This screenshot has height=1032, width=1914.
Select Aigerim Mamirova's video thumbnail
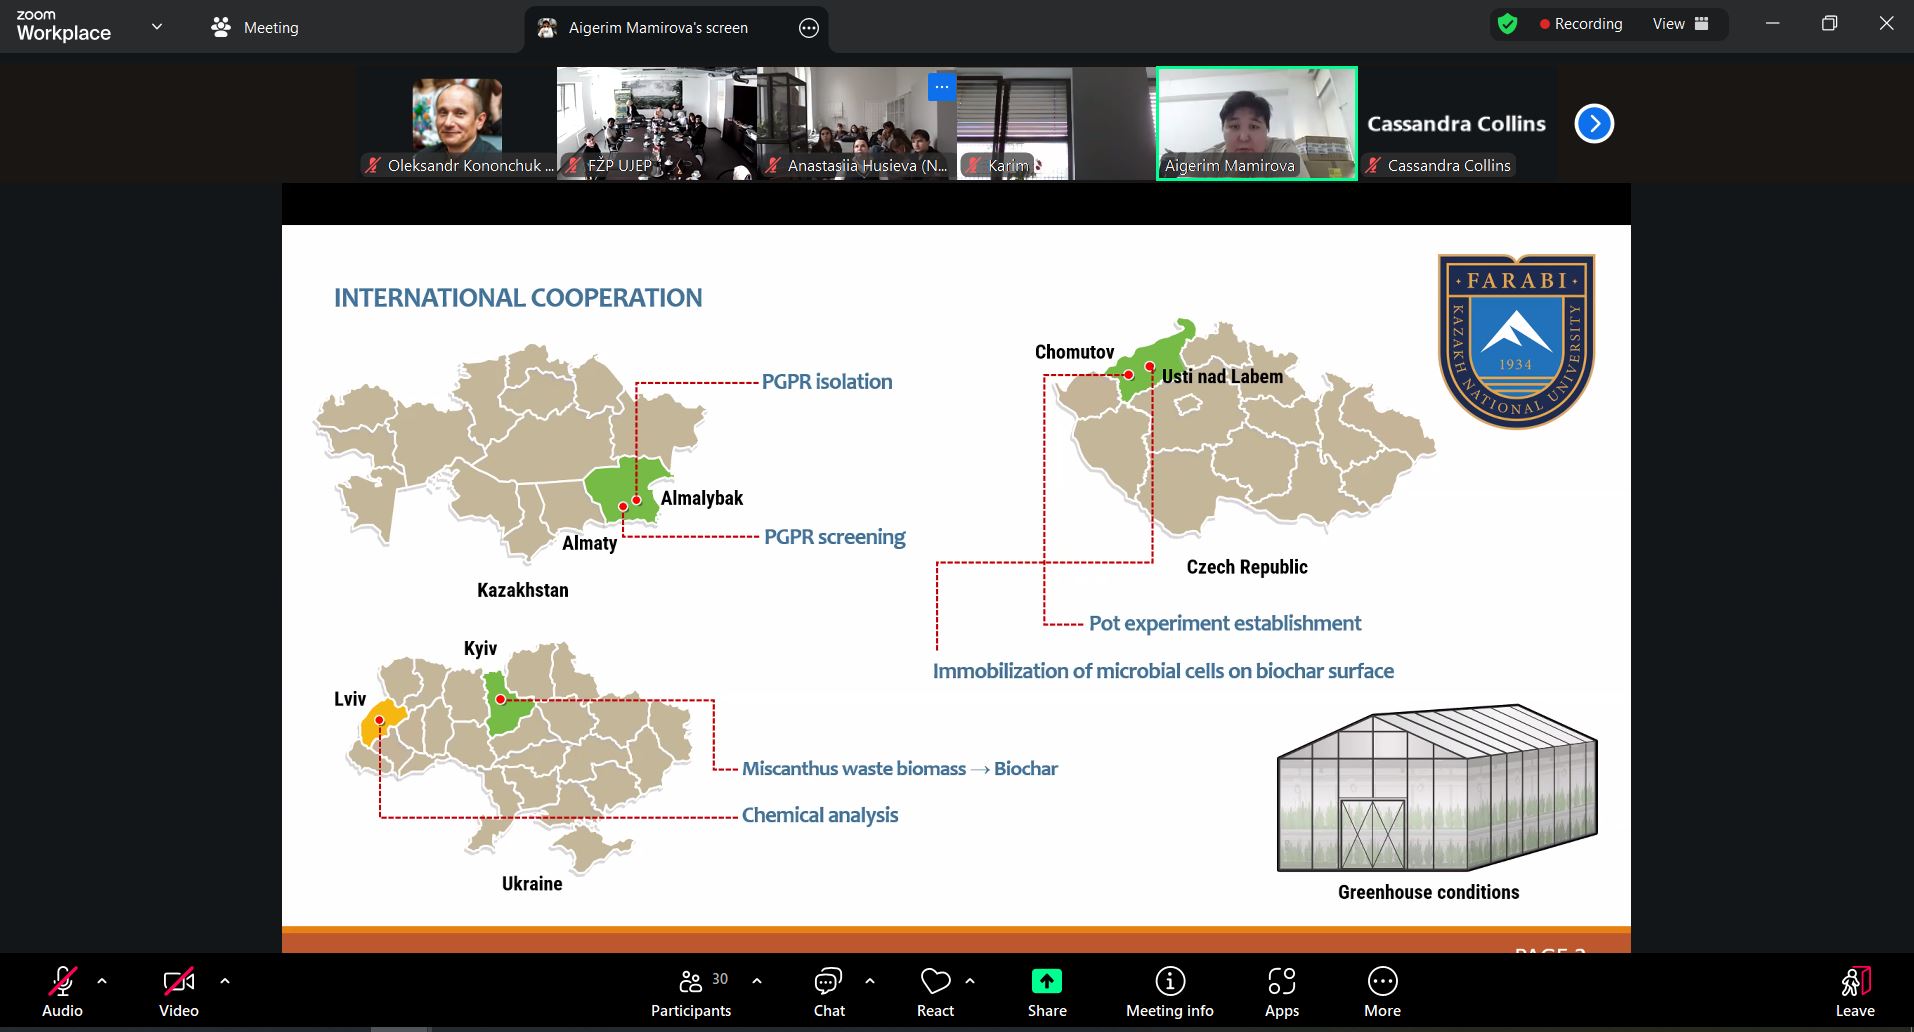[x=1256, y=123]
